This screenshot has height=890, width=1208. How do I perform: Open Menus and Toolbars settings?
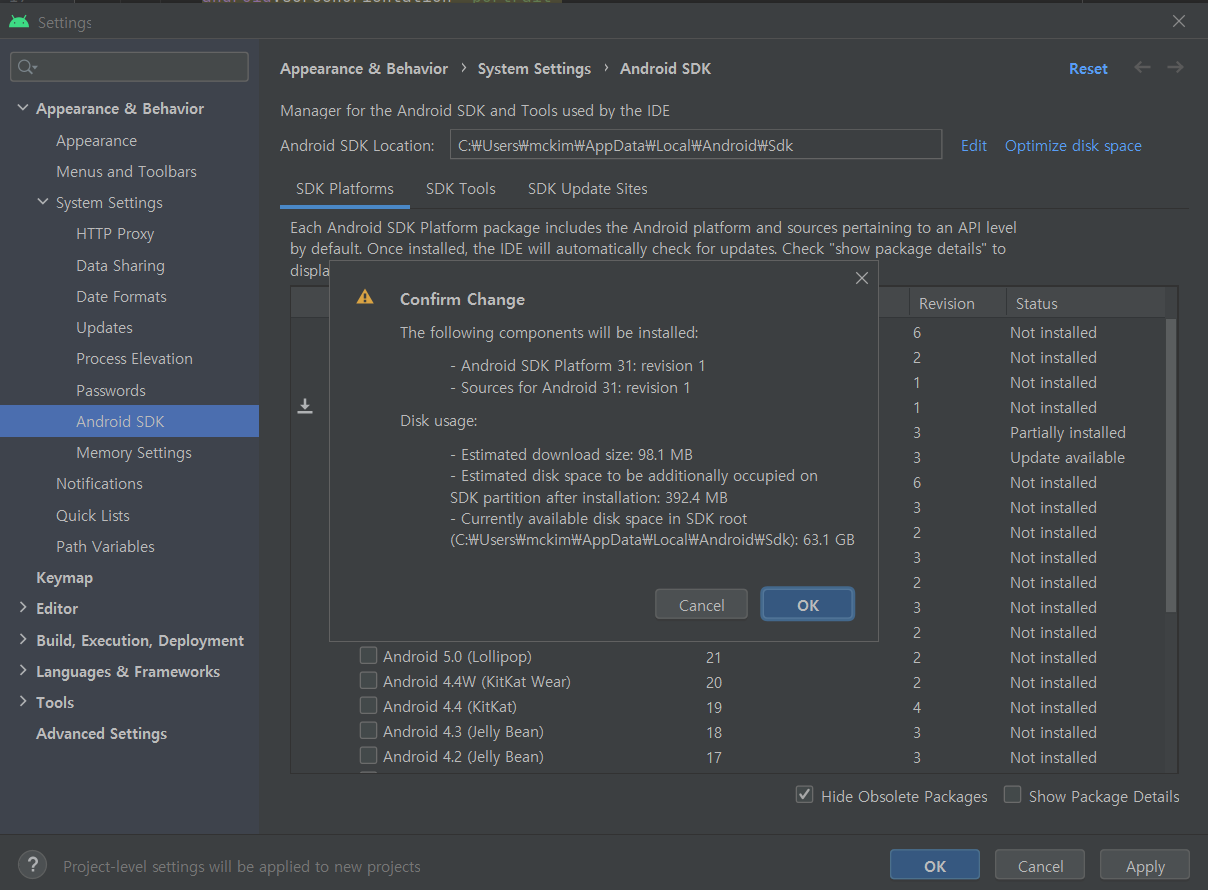[126, 172]
